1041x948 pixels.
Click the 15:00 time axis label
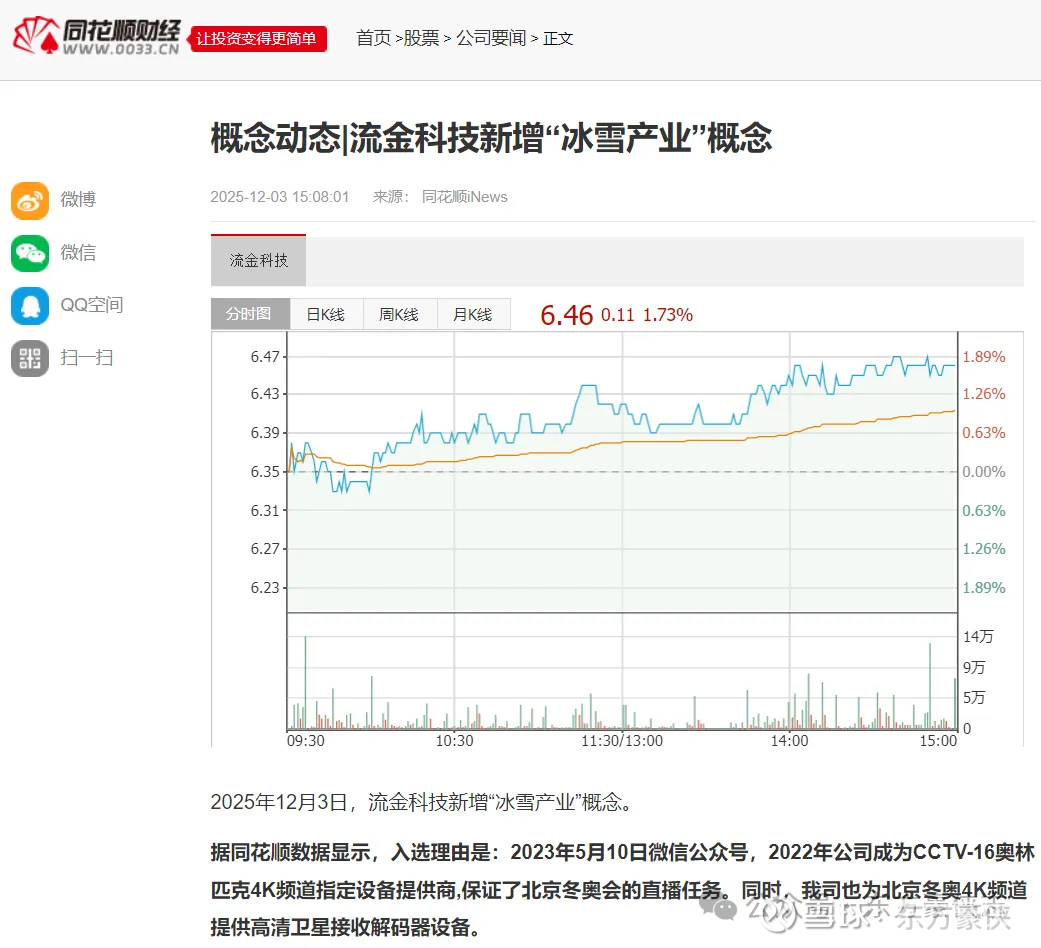[x=938, y=741]
